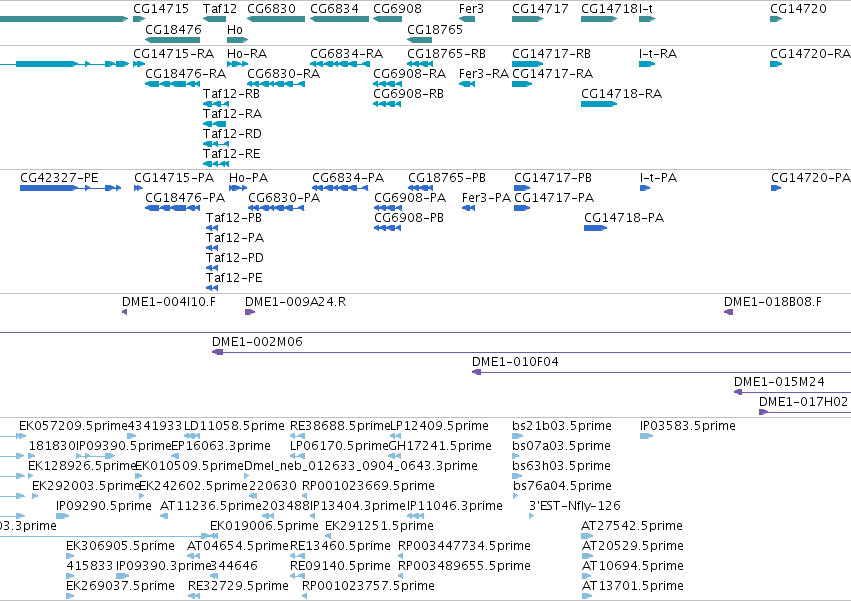
Task: Select the Fer3 gene label
Action: 471,9
